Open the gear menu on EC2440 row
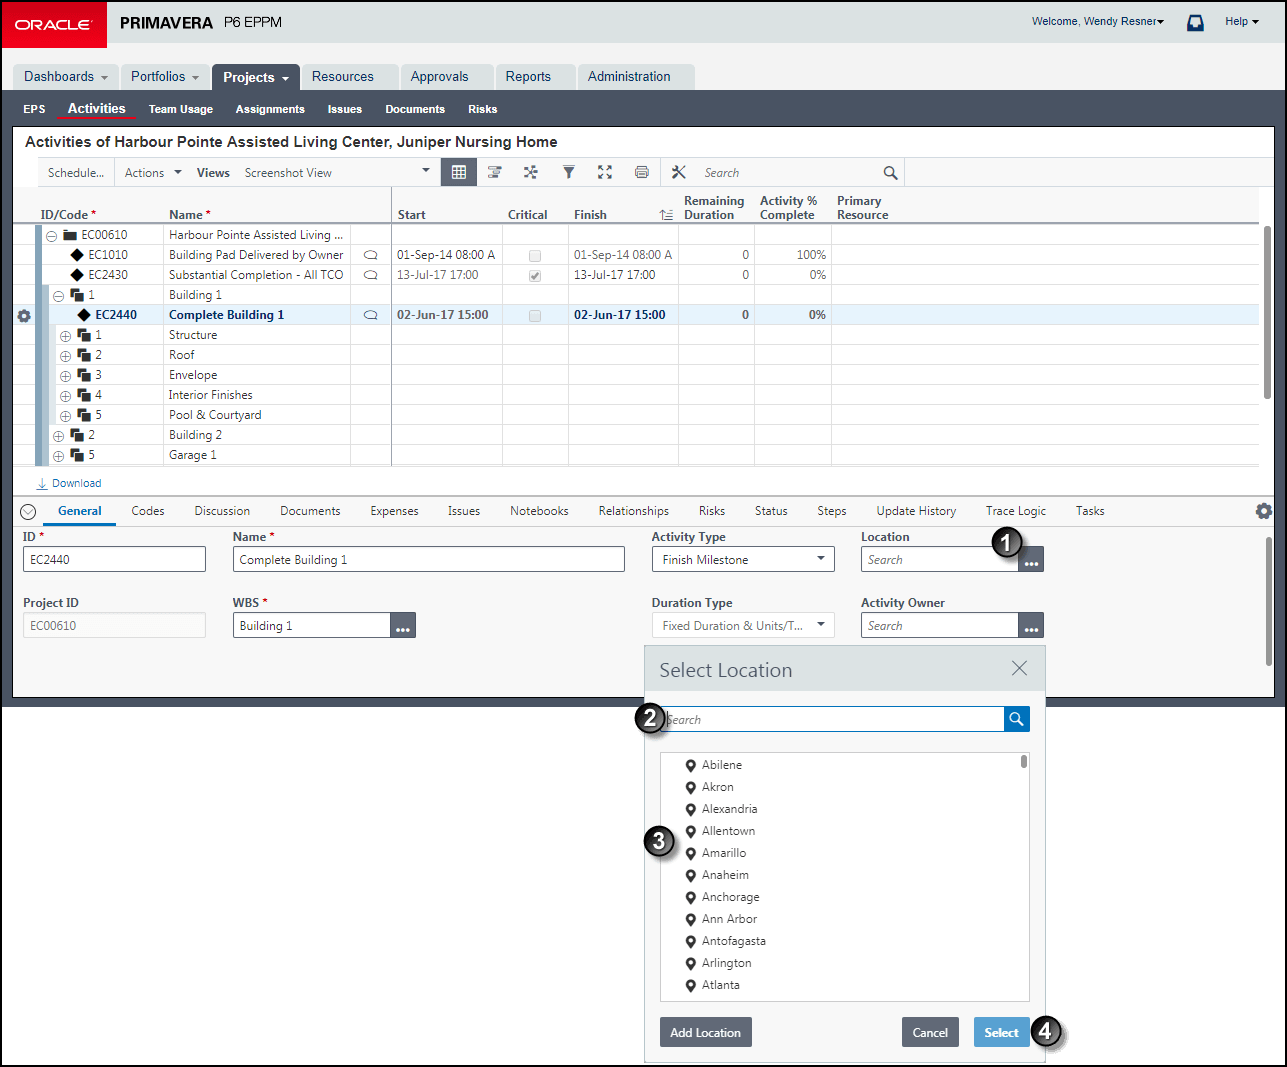Image resolution: width=1287 pixels, height=1067 pixels. click(x=24, y=315)
